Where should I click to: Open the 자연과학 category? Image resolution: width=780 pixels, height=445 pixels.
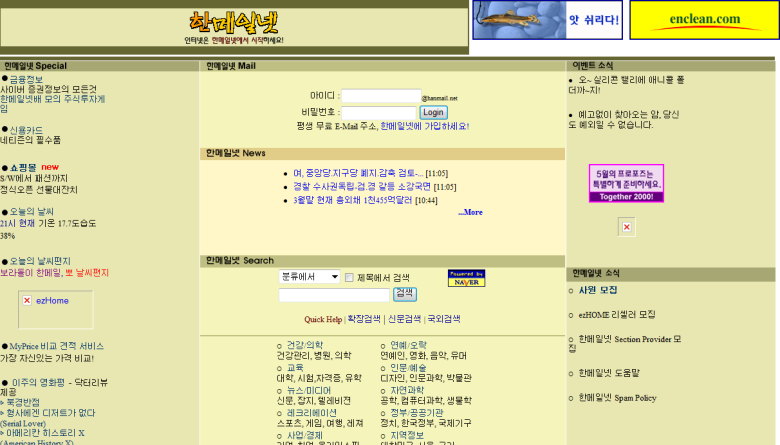click(407, 391)
